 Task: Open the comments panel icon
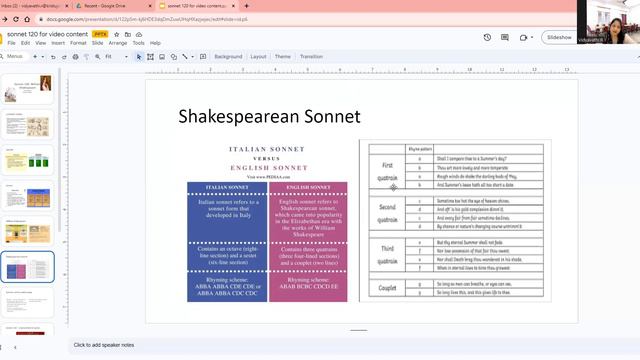pos(505,38)
